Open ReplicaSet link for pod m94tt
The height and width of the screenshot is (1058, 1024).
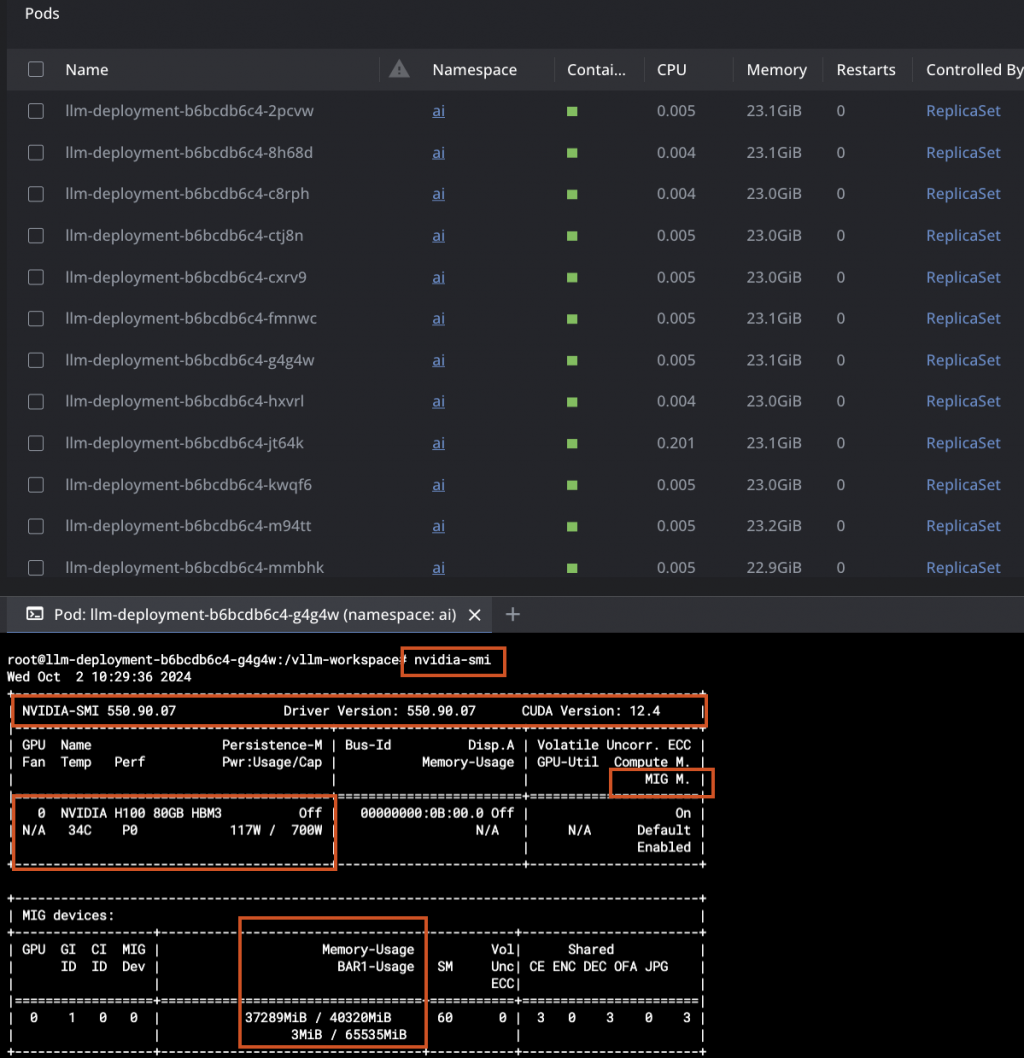963,526
